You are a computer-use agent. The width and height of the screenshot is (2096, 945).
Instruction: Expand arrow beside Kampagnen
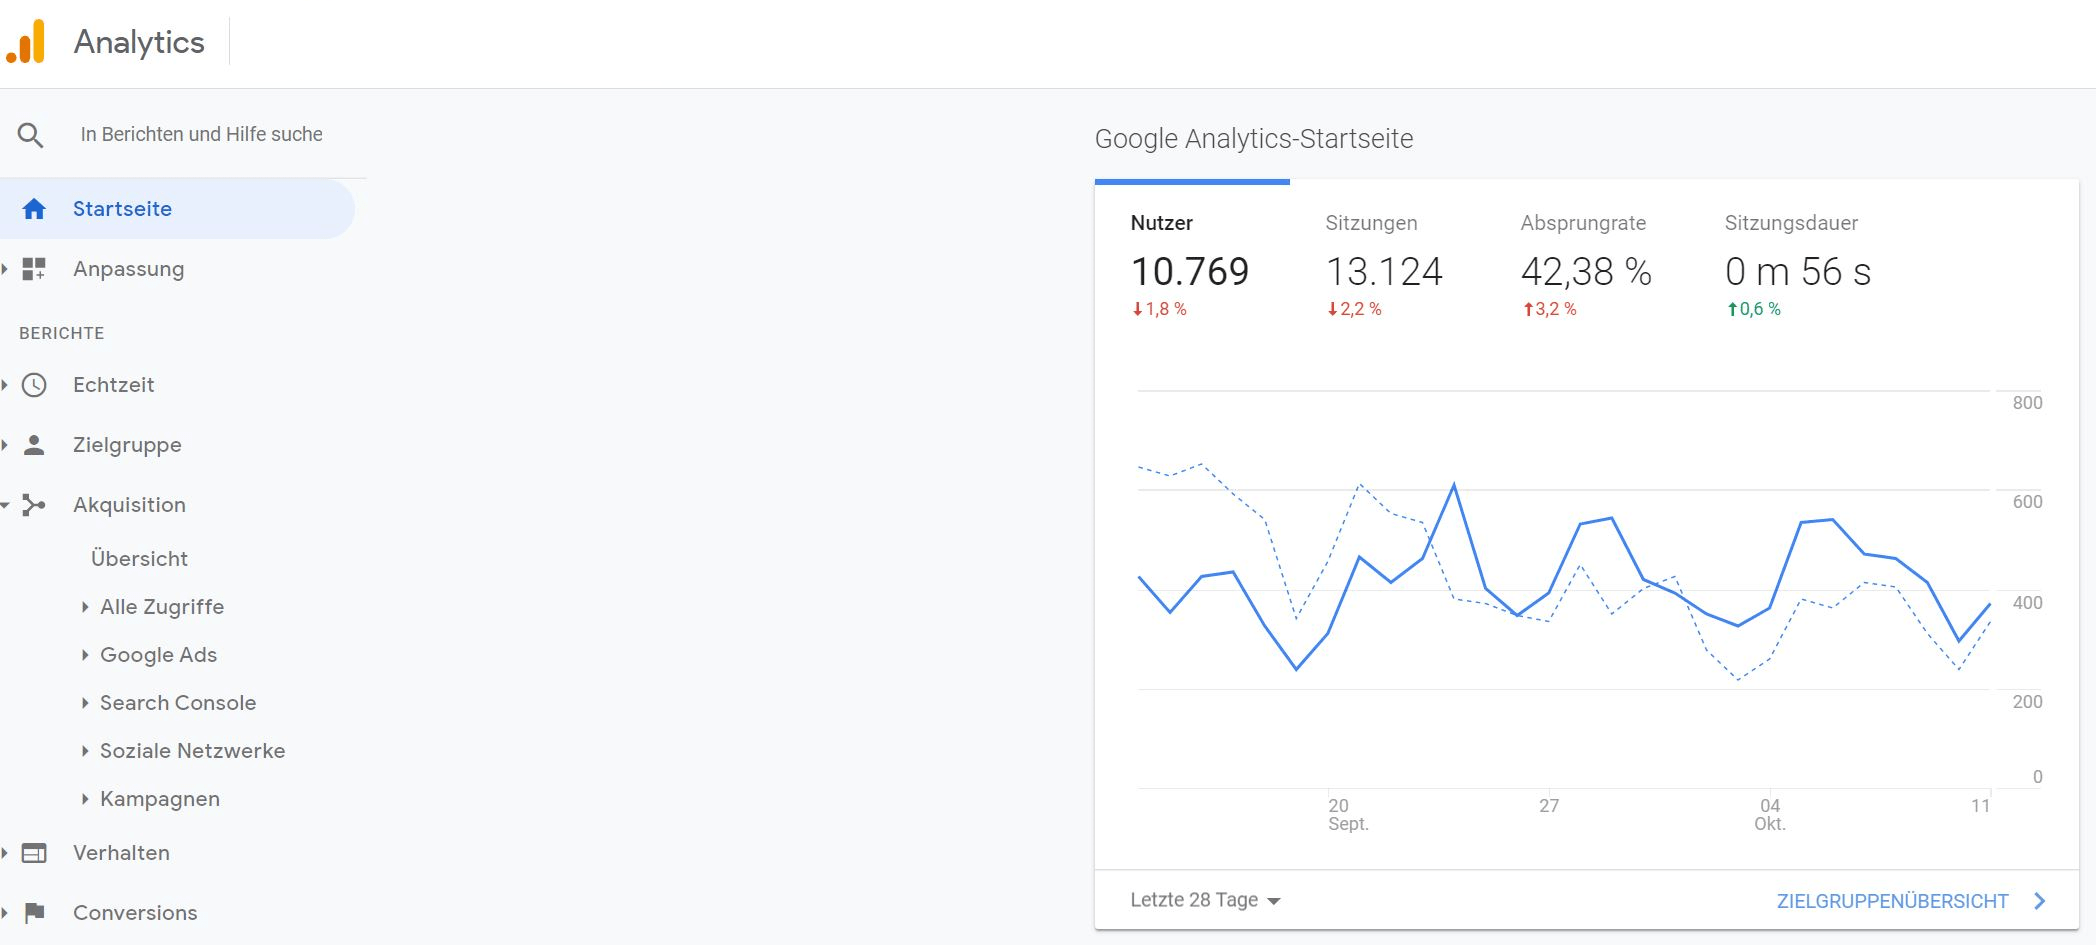point(85,799)
